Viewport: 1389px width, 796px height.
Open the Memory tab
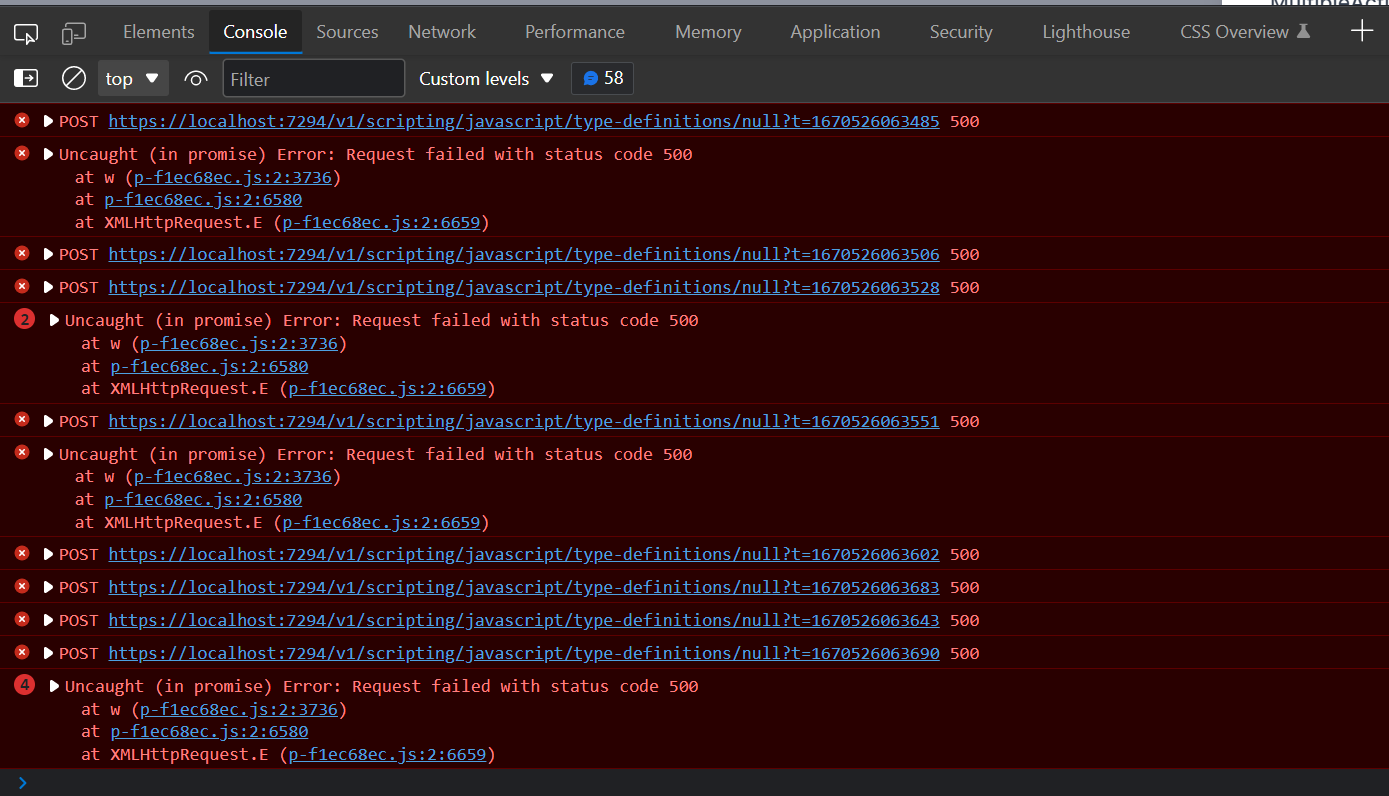pos(708,32)
